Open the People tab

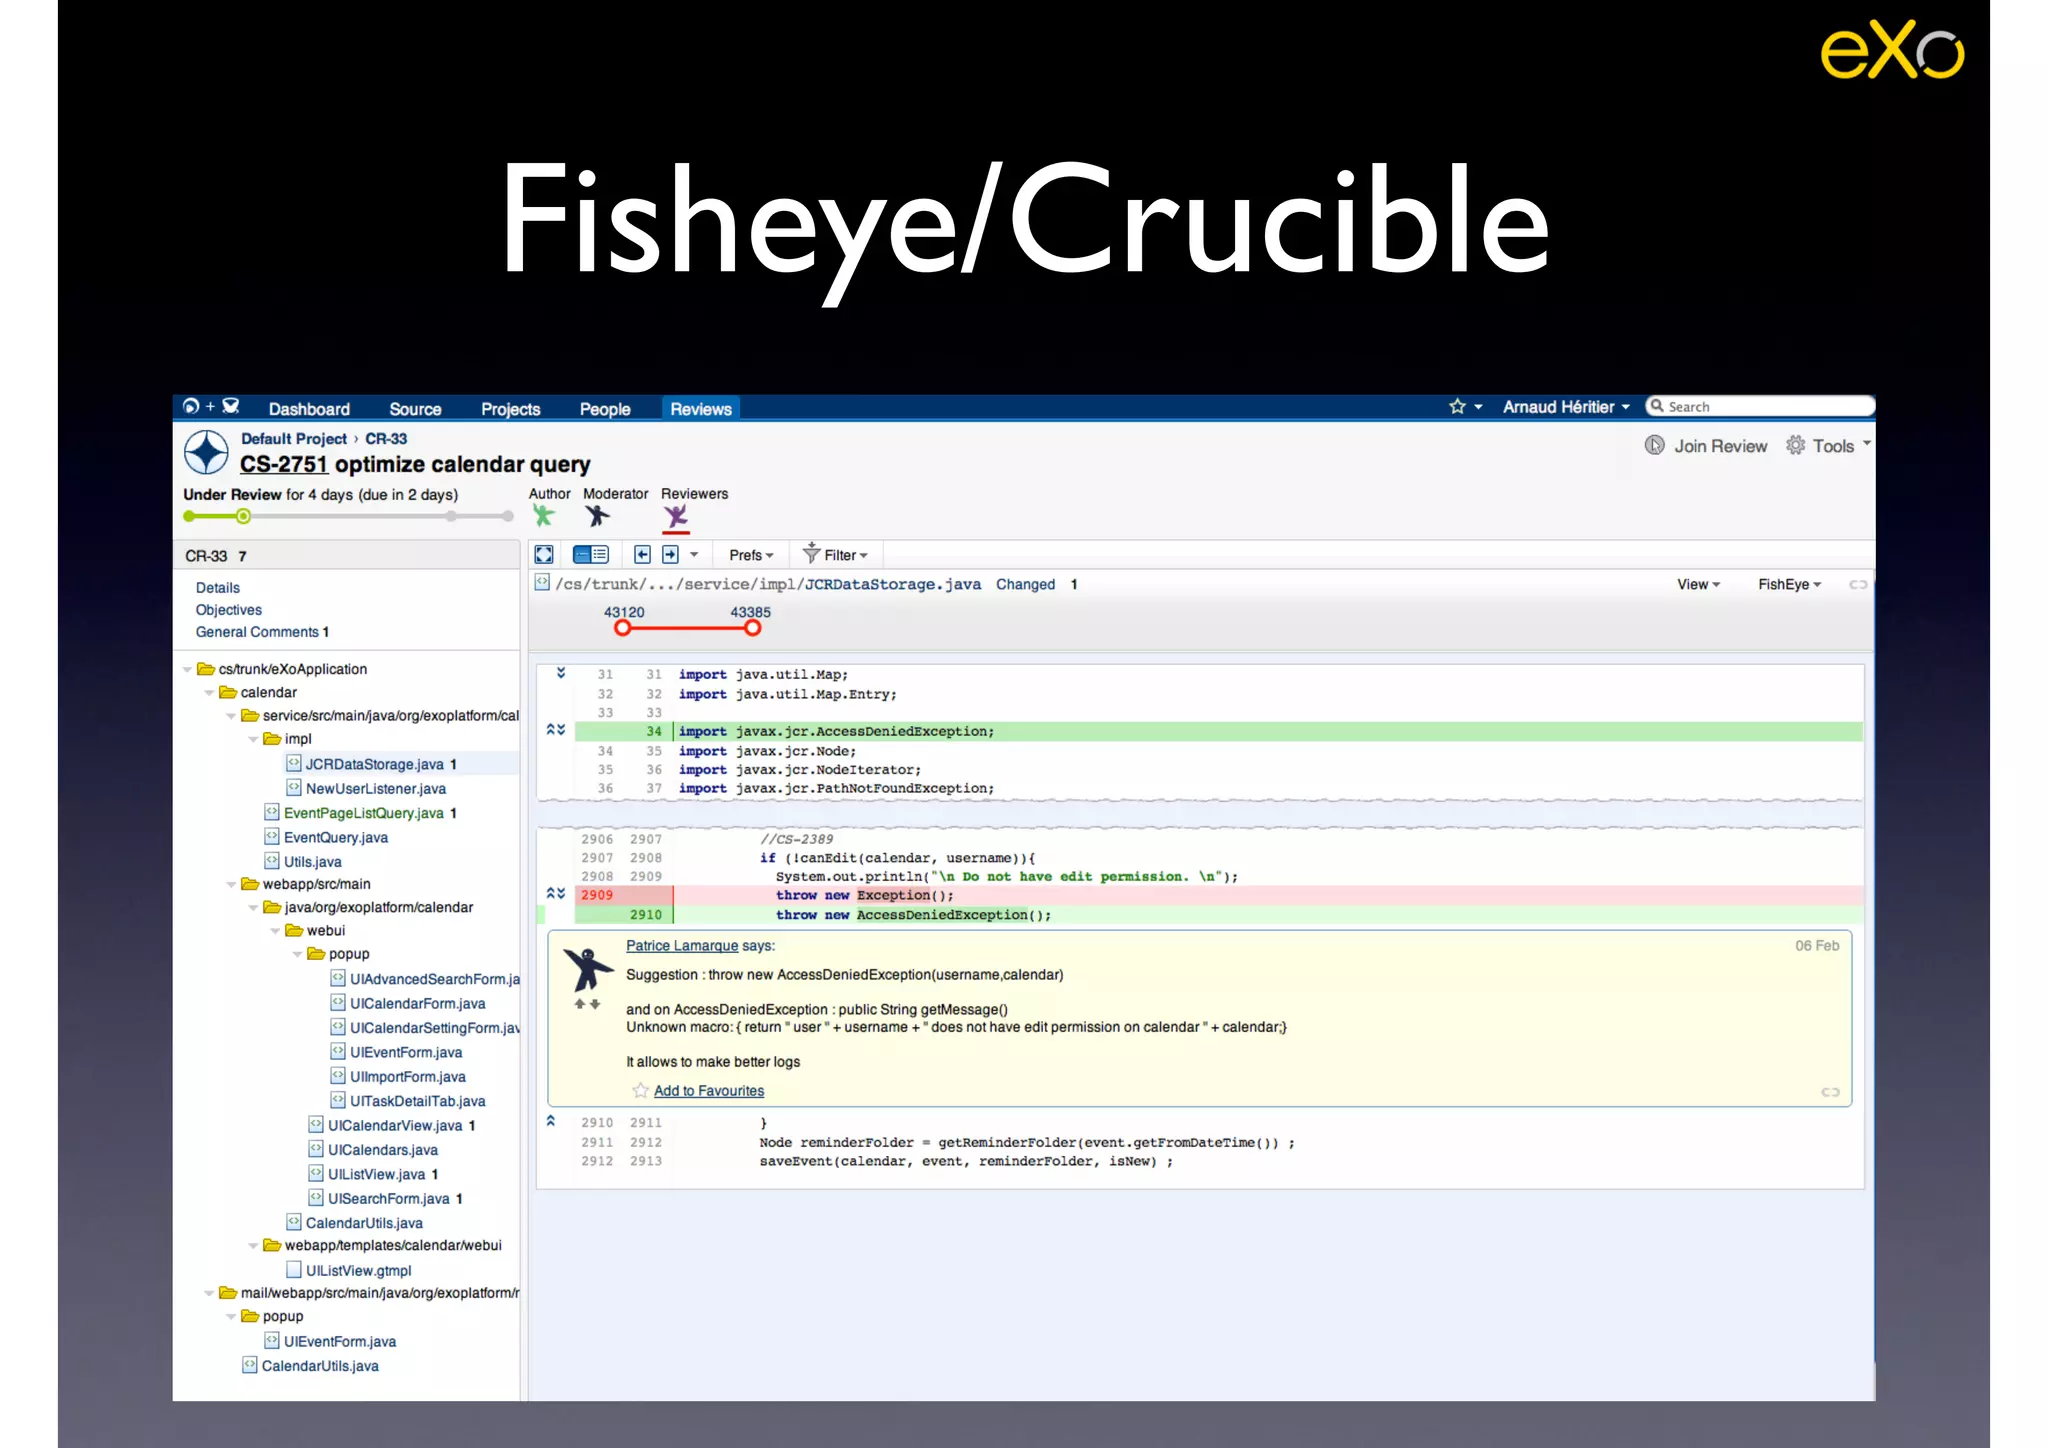pos(605,409)
